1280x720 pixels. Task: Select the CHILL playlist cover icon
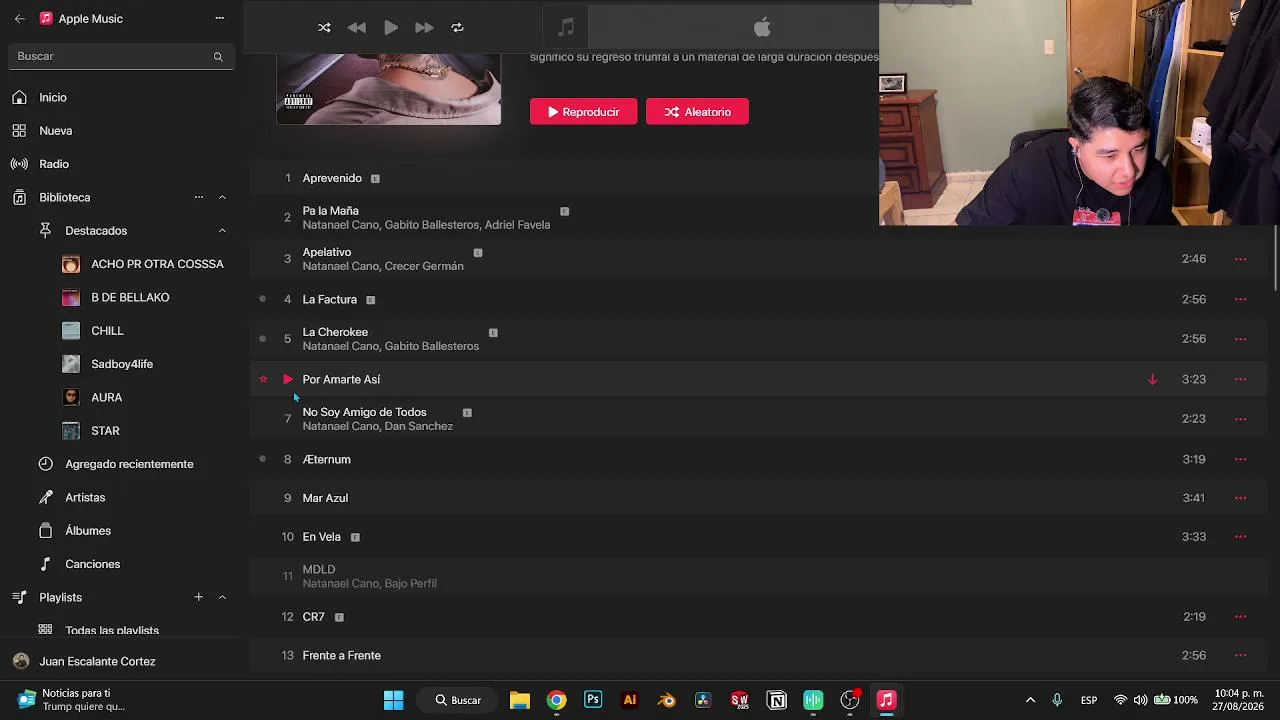coord(71,331)
